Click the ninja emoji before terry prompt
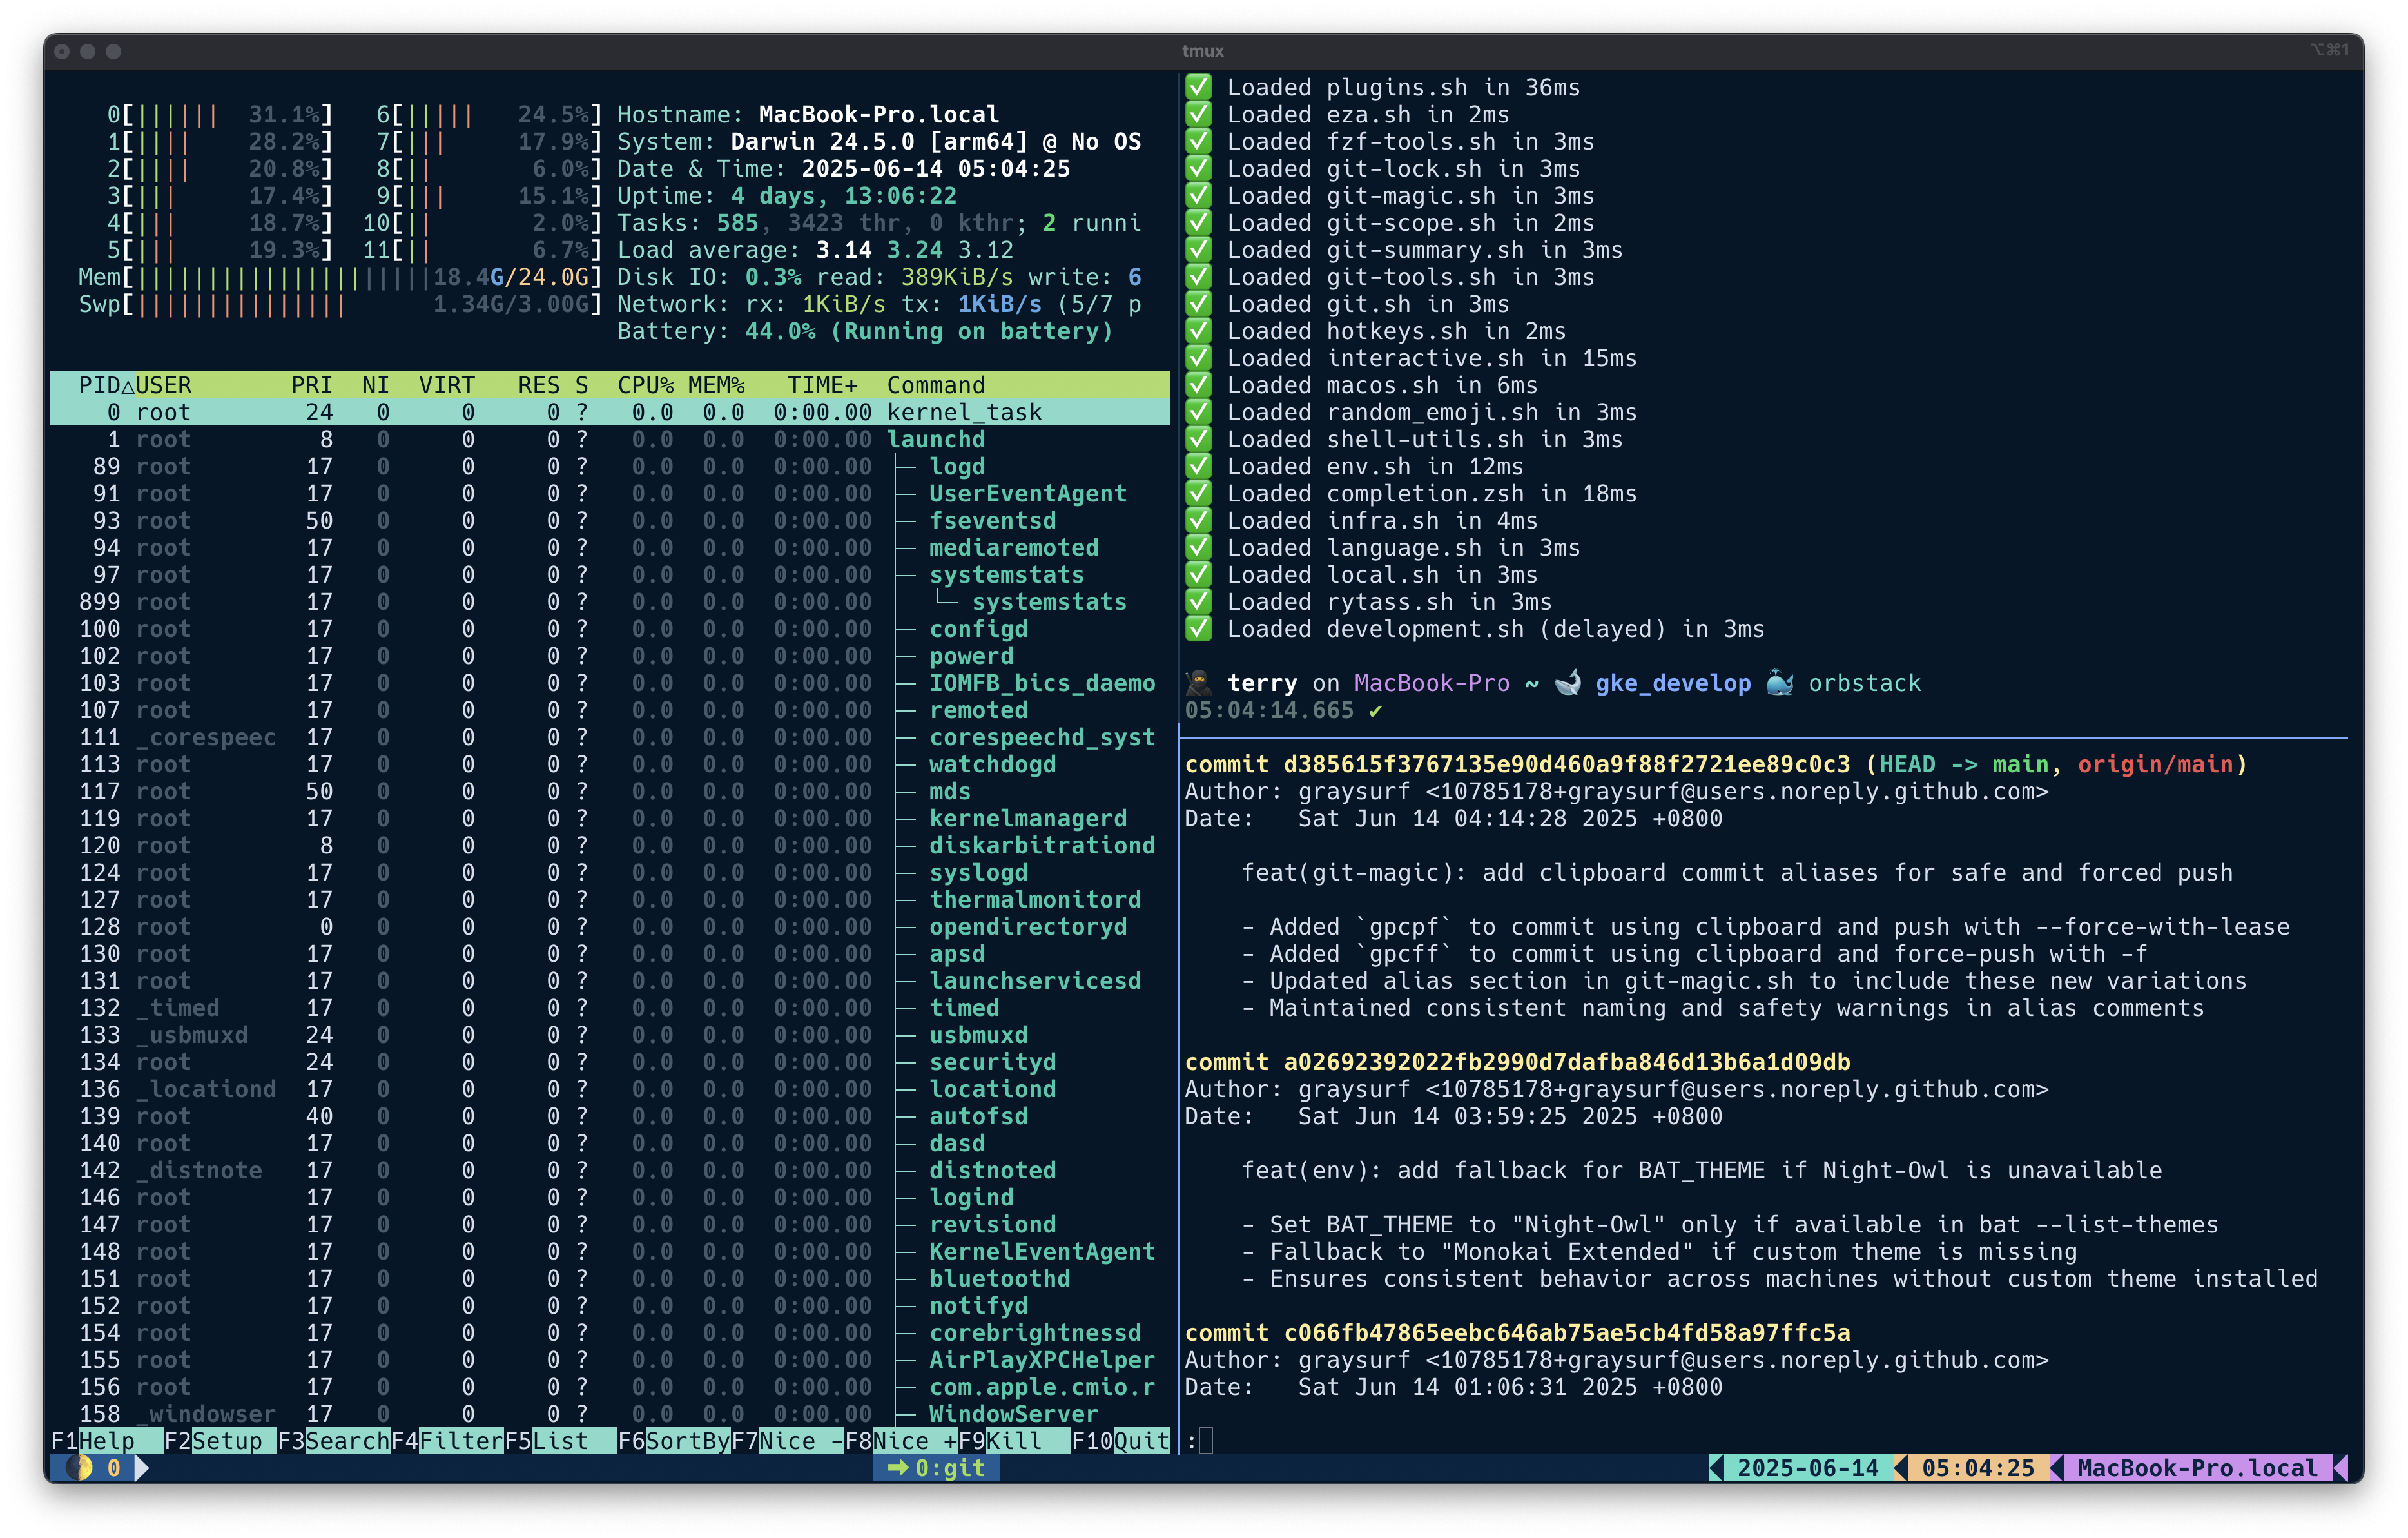2408x1538 pixels. pyautogui.click(x=1198, y=683)
